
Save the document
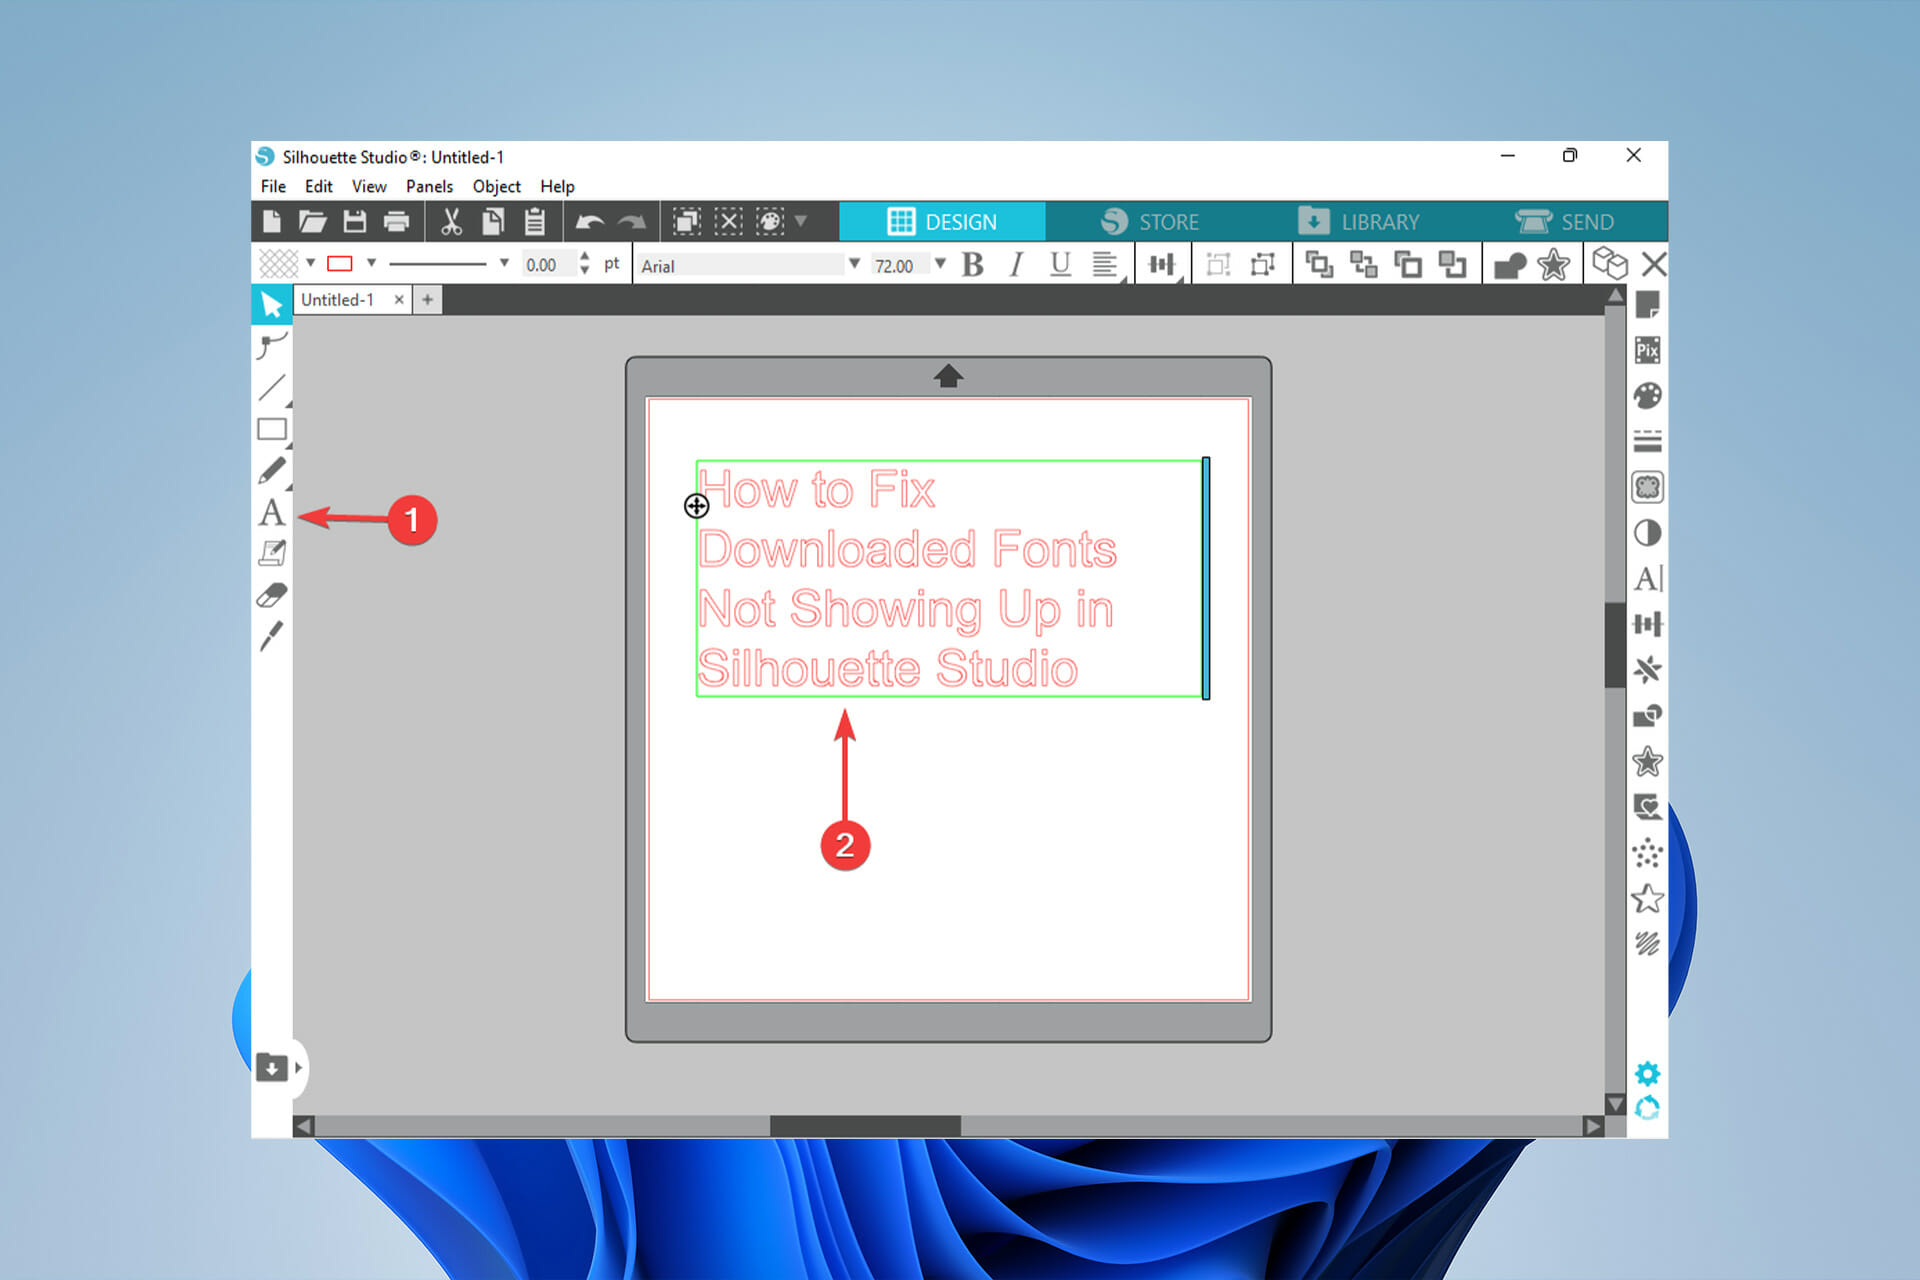pos(355,222)
